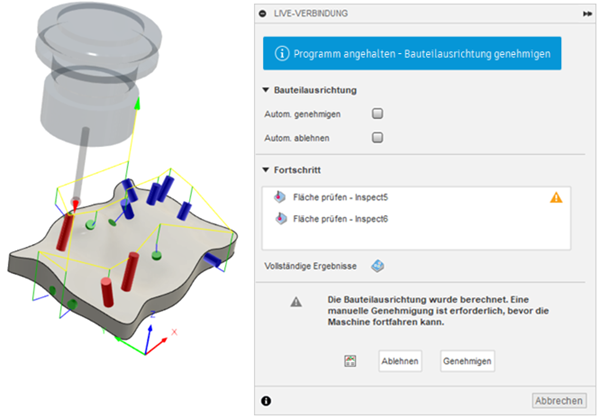Collapse the Bauteilausrichtung section
Screen dimensions: 600x419
tap(266, 90)
